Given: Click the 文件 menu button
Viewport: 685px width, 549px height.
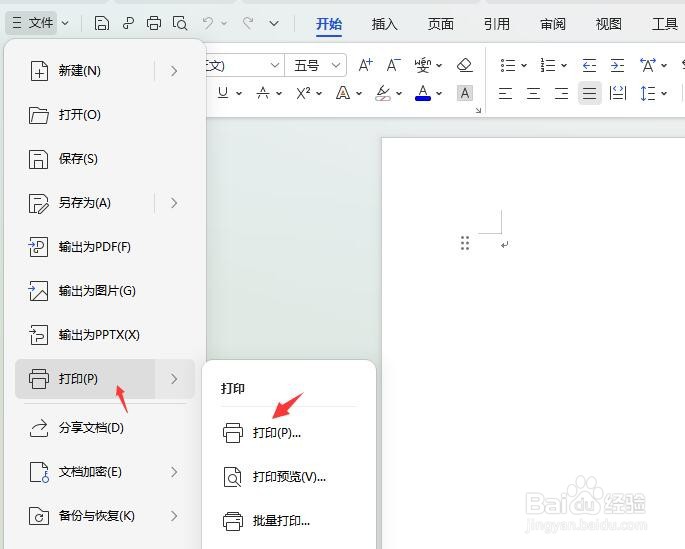Looking at the screenshot, I should pos(32,23).
